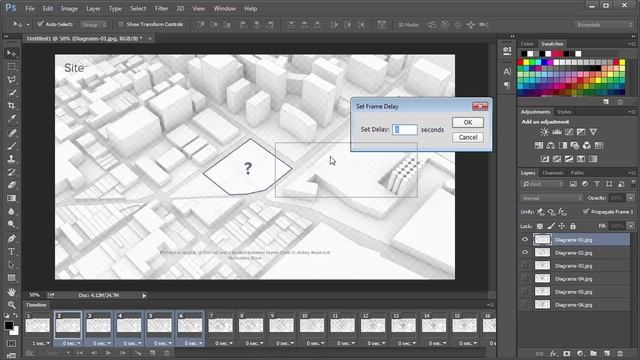Select the Clone Stamp tool
The width and height of the screenshot is (640, 360).
point(11,159)
